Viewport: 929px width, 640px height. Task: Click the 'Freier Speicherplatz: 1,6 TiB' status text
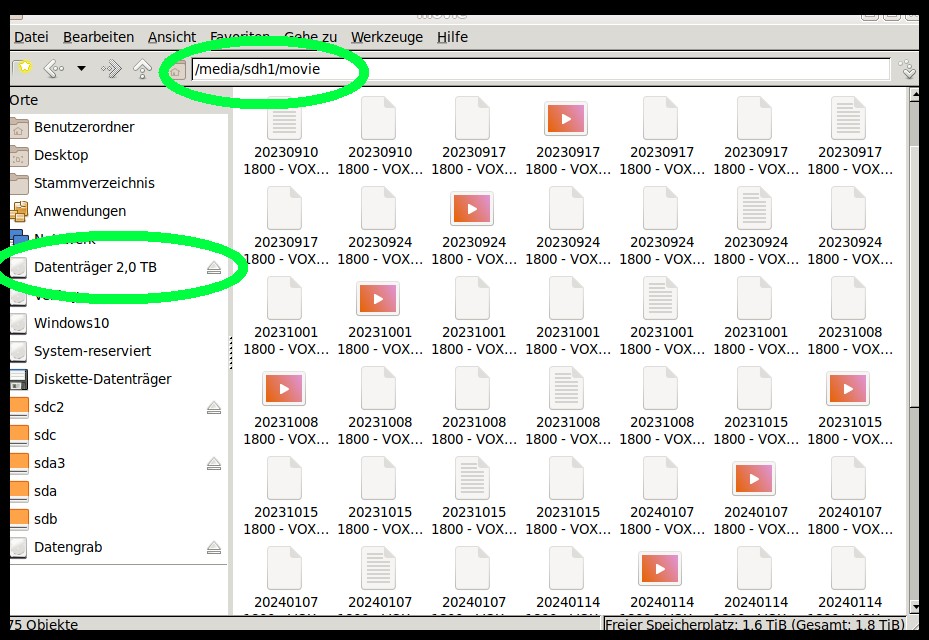click(755, 625)
